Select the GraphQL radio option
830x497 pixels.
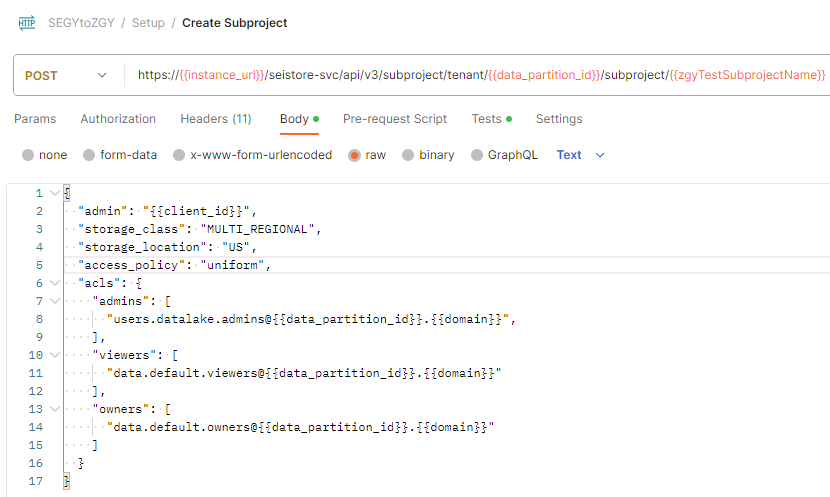click(x=477, y=155)
